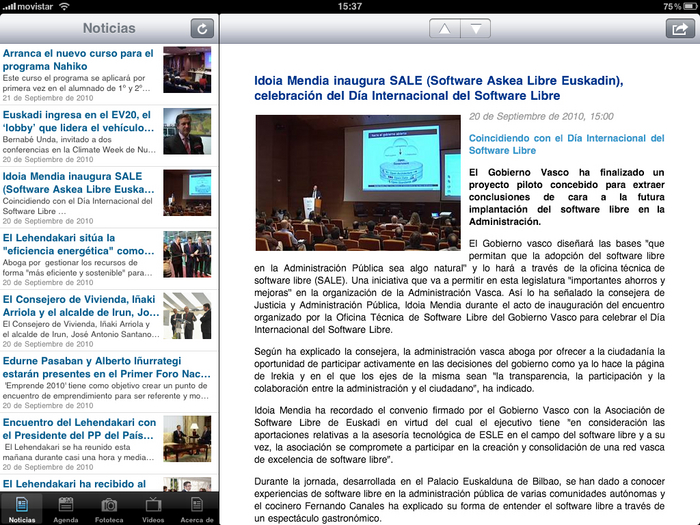Tap the paragraph starting 'Idoia Mendia ha recordado el convenio'
700x525 pixels.
point(459,435)
